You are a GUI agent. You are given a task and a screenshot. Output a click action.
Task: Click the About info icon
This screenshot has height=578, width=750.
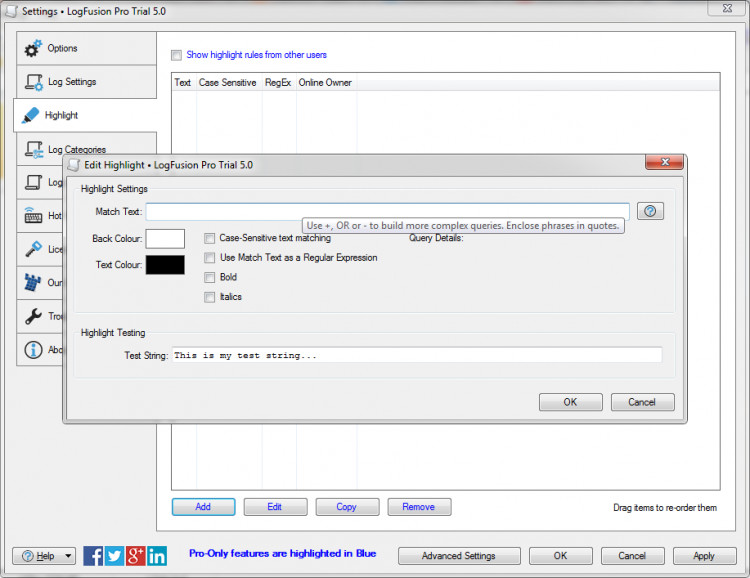click(x=33, y=350)
